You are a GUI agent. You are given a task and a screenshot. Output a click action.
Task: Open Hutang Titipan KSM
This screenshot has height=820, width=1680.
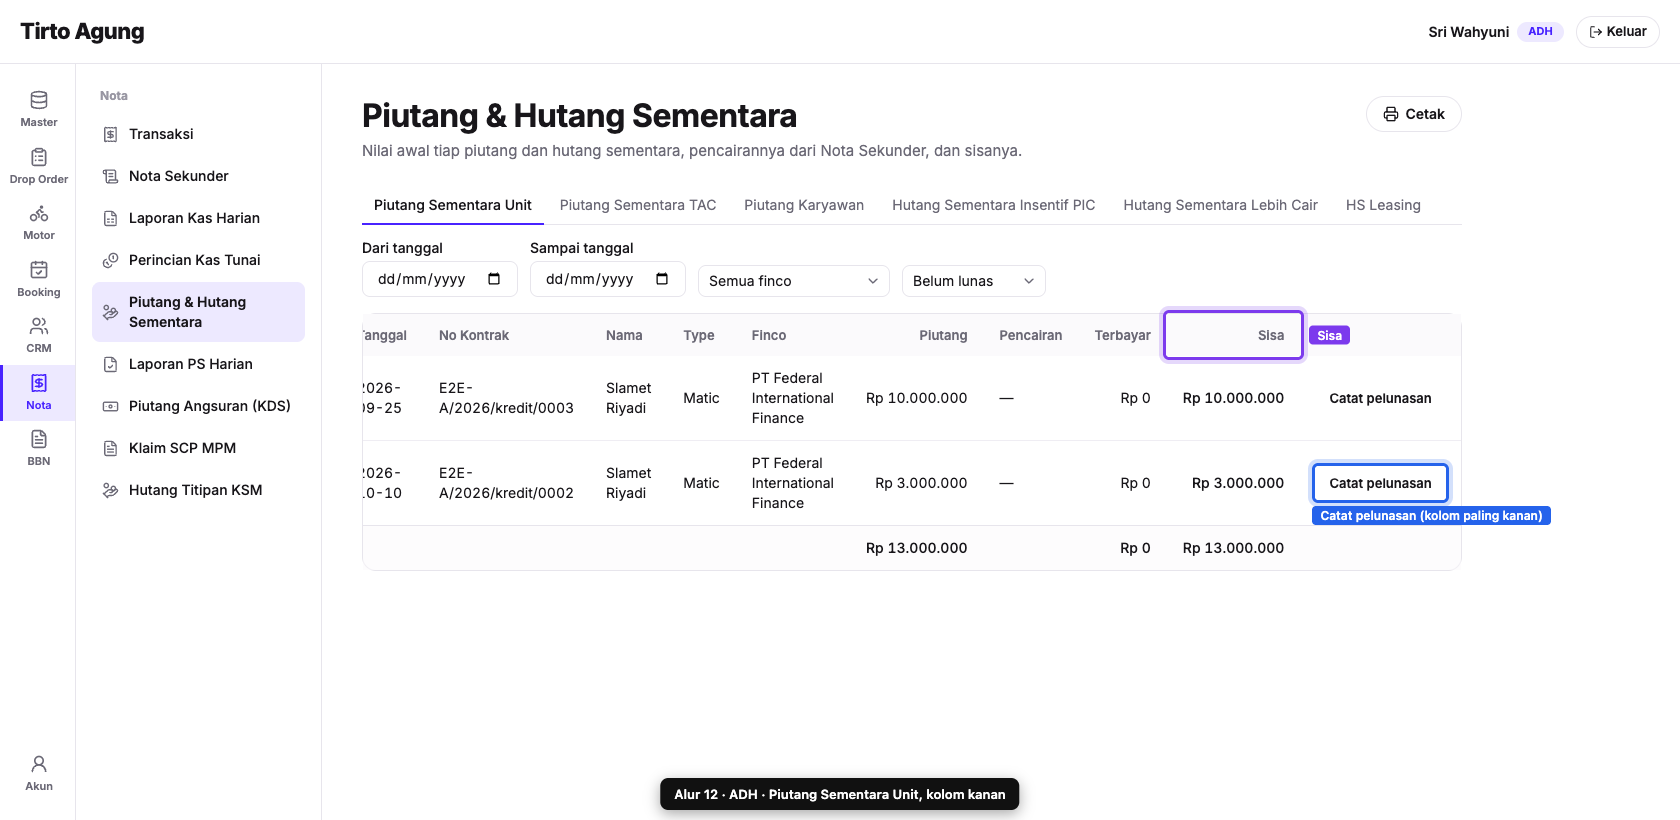pyautogui.click(x=198, y=490)
